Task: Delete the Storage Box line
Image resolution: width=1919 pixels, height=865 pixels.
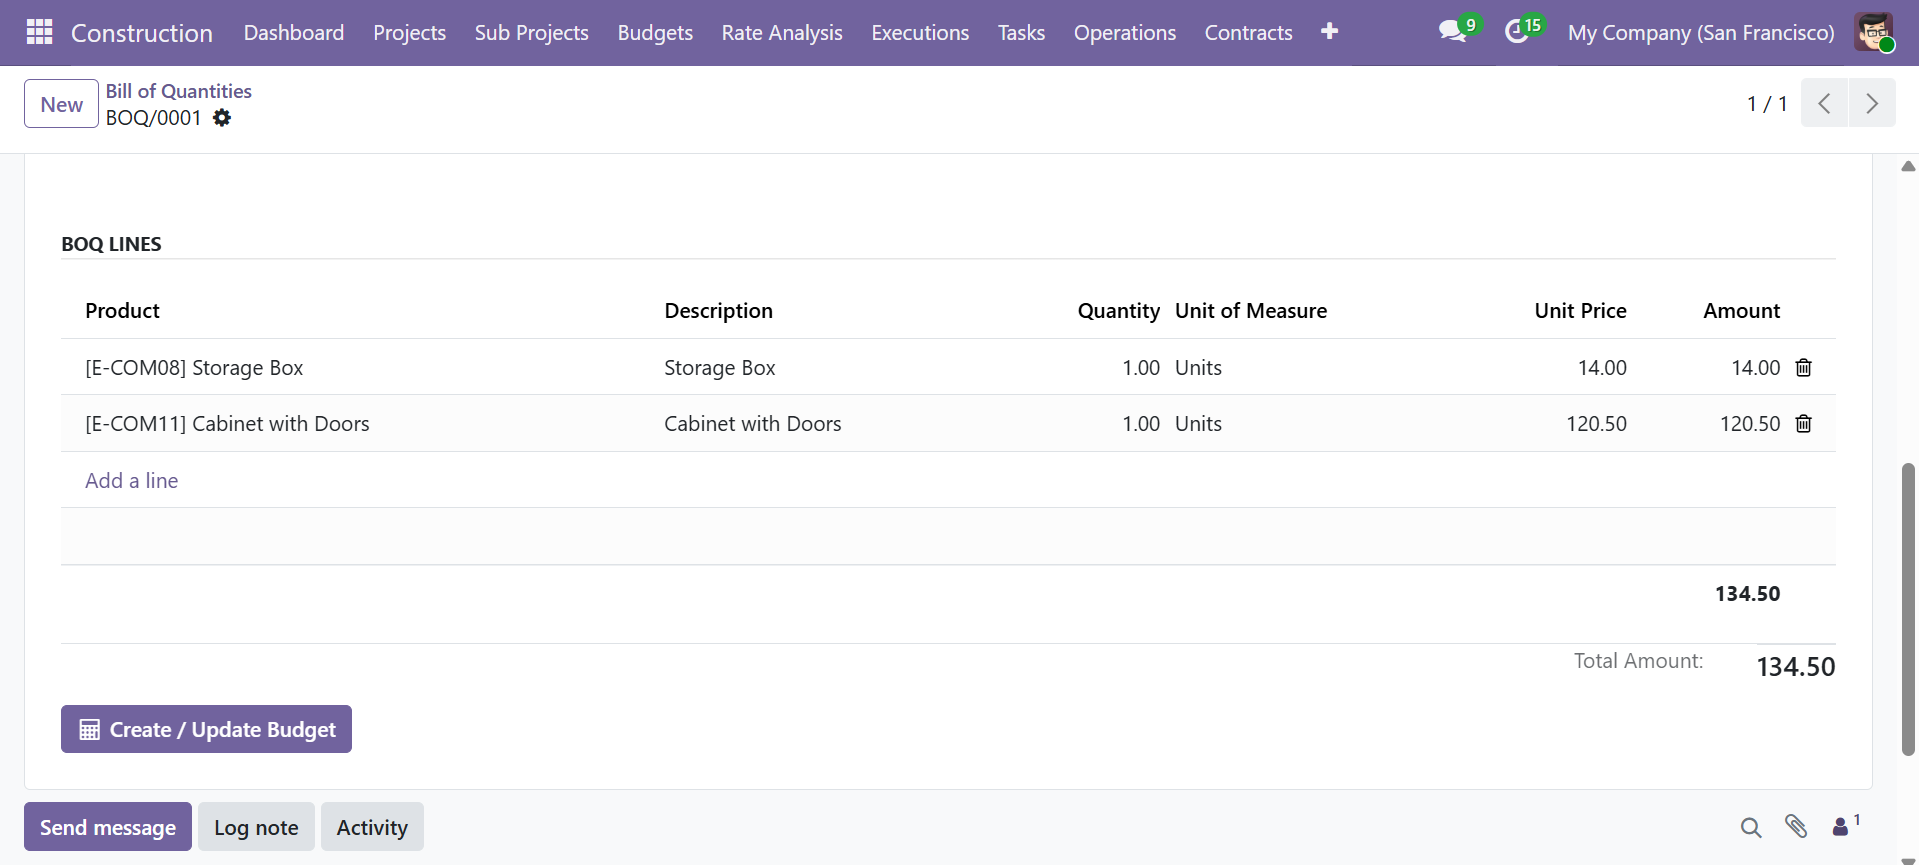Action: 1803,368
